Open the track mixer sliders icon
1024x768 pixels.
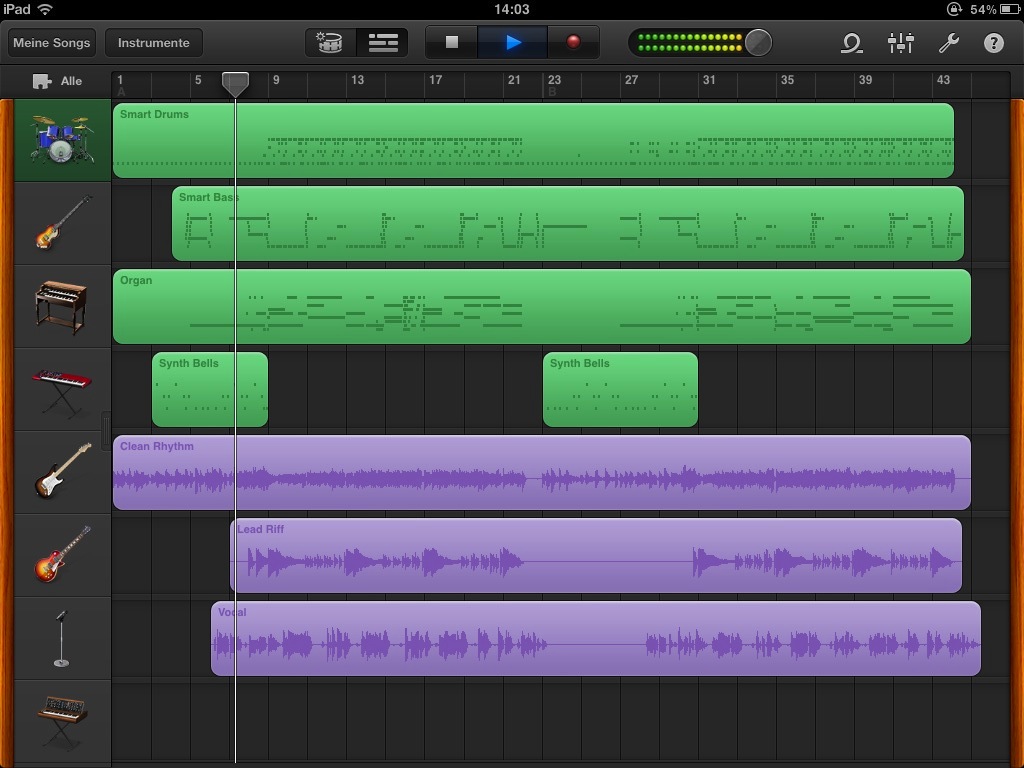coord(901,44)
